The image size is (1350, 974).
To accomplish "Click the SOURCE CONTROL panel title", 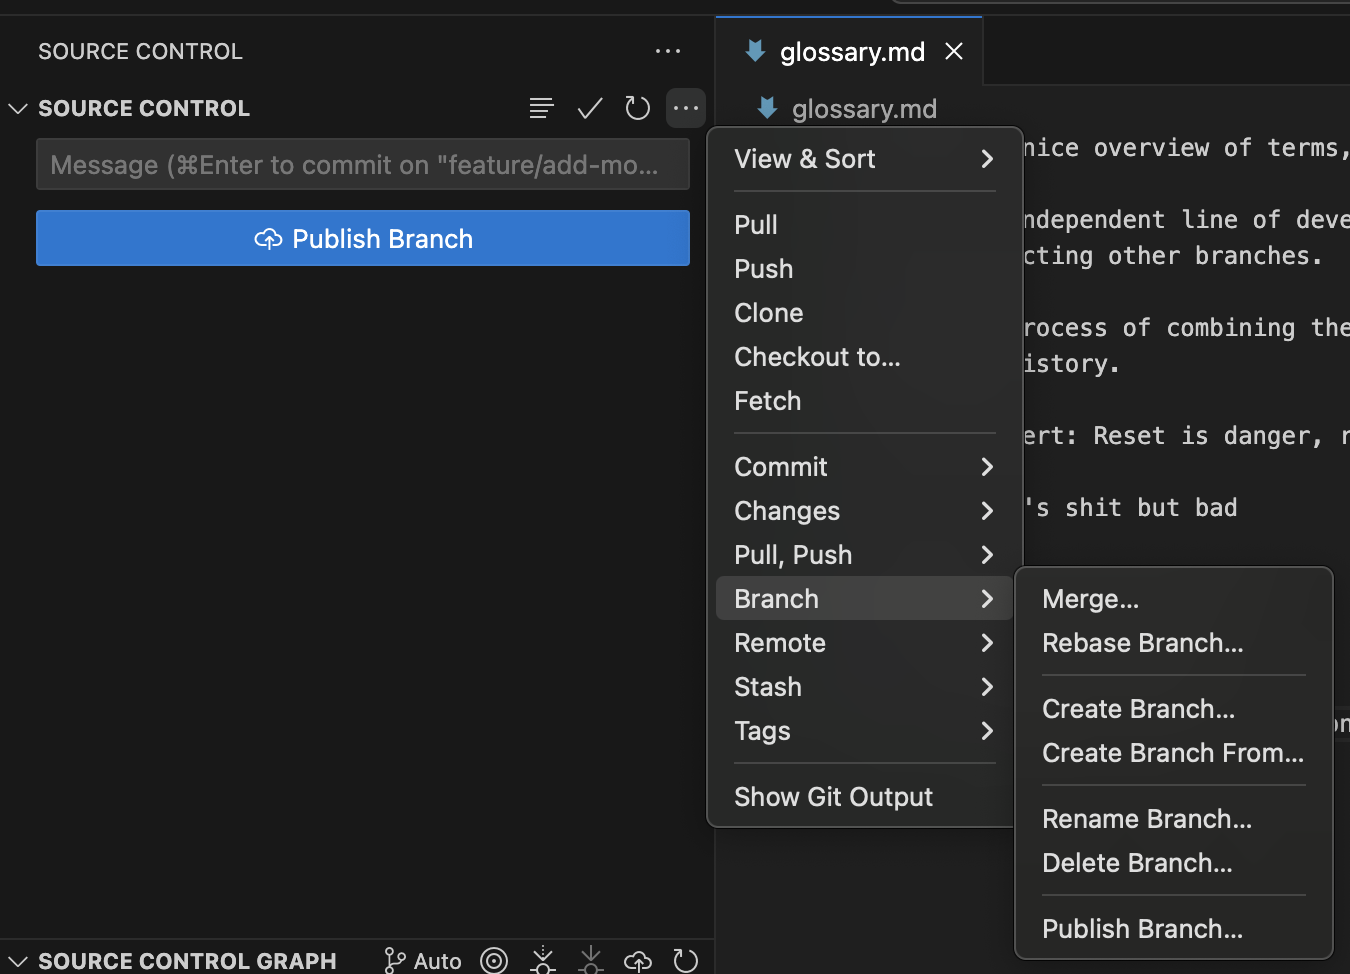I will (140, 51).
